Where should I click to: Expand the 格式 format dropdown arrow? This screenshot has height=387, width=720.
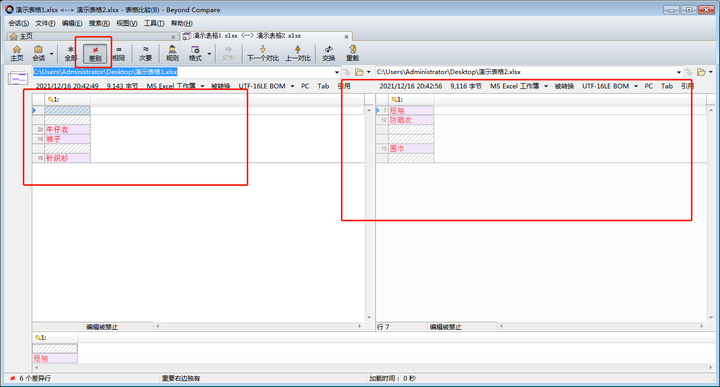[x=209, y=54]
